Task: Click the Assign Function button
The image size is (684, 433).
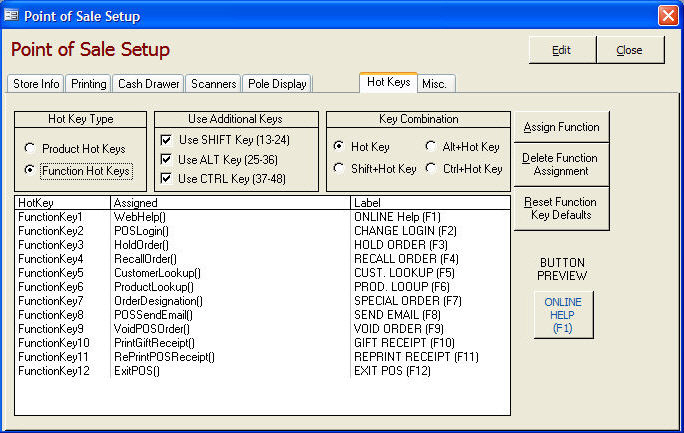Action: 561,127
